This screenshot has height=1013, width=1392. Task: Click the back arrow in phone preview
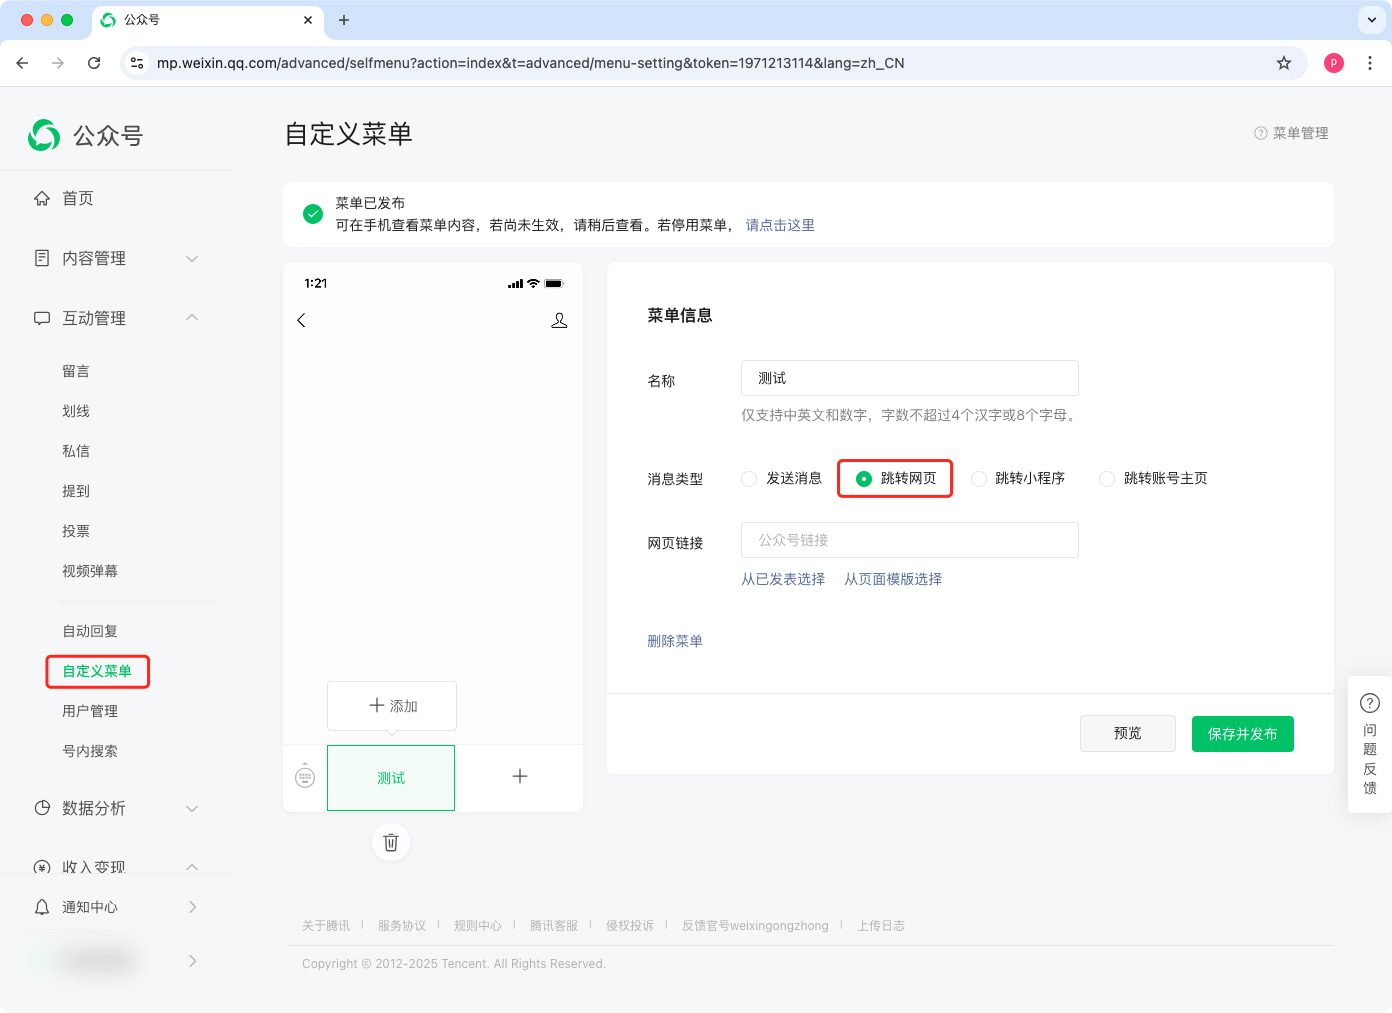pyautogui.click(x=301, y=320)
